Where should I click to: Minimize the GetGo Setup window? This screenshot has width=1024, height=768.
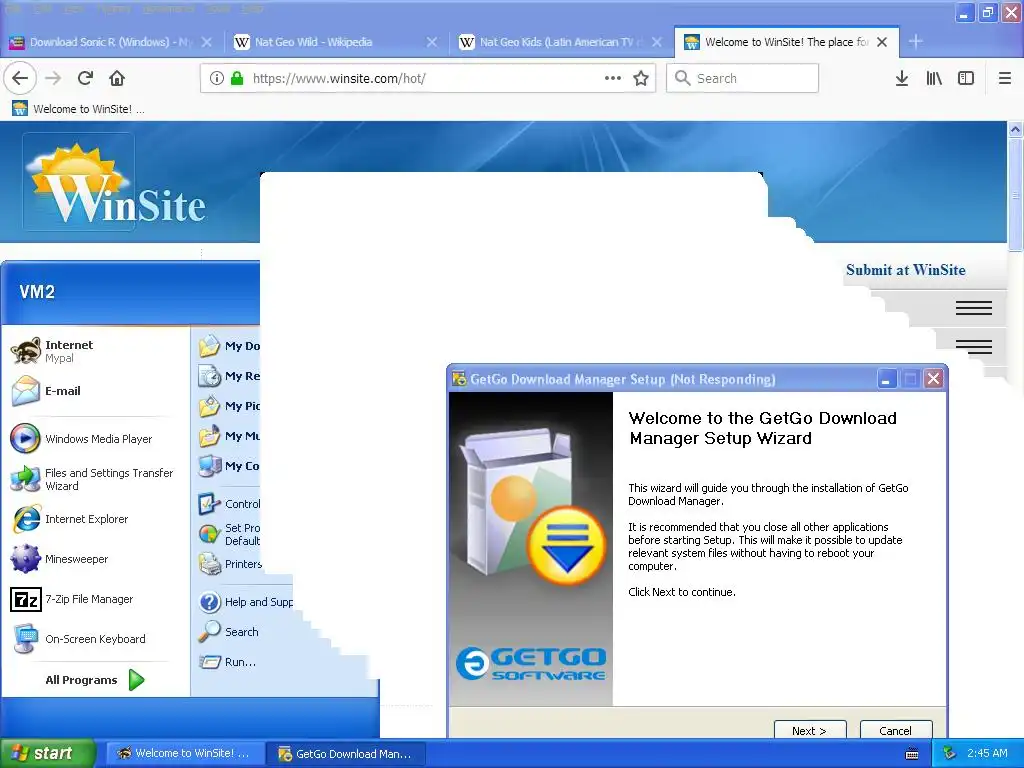tap(886, 379)
